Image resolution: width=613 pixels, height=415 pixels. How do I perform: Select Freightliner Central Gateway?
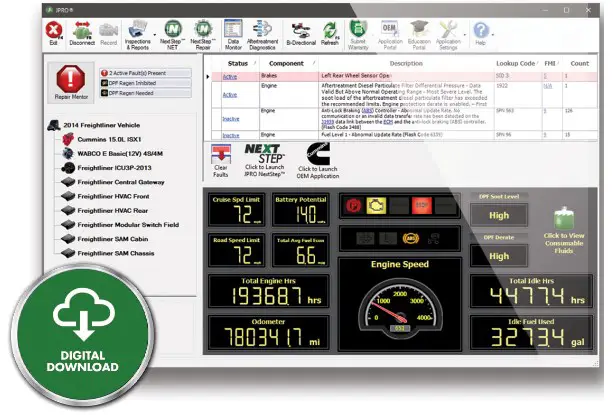(121, 182)
